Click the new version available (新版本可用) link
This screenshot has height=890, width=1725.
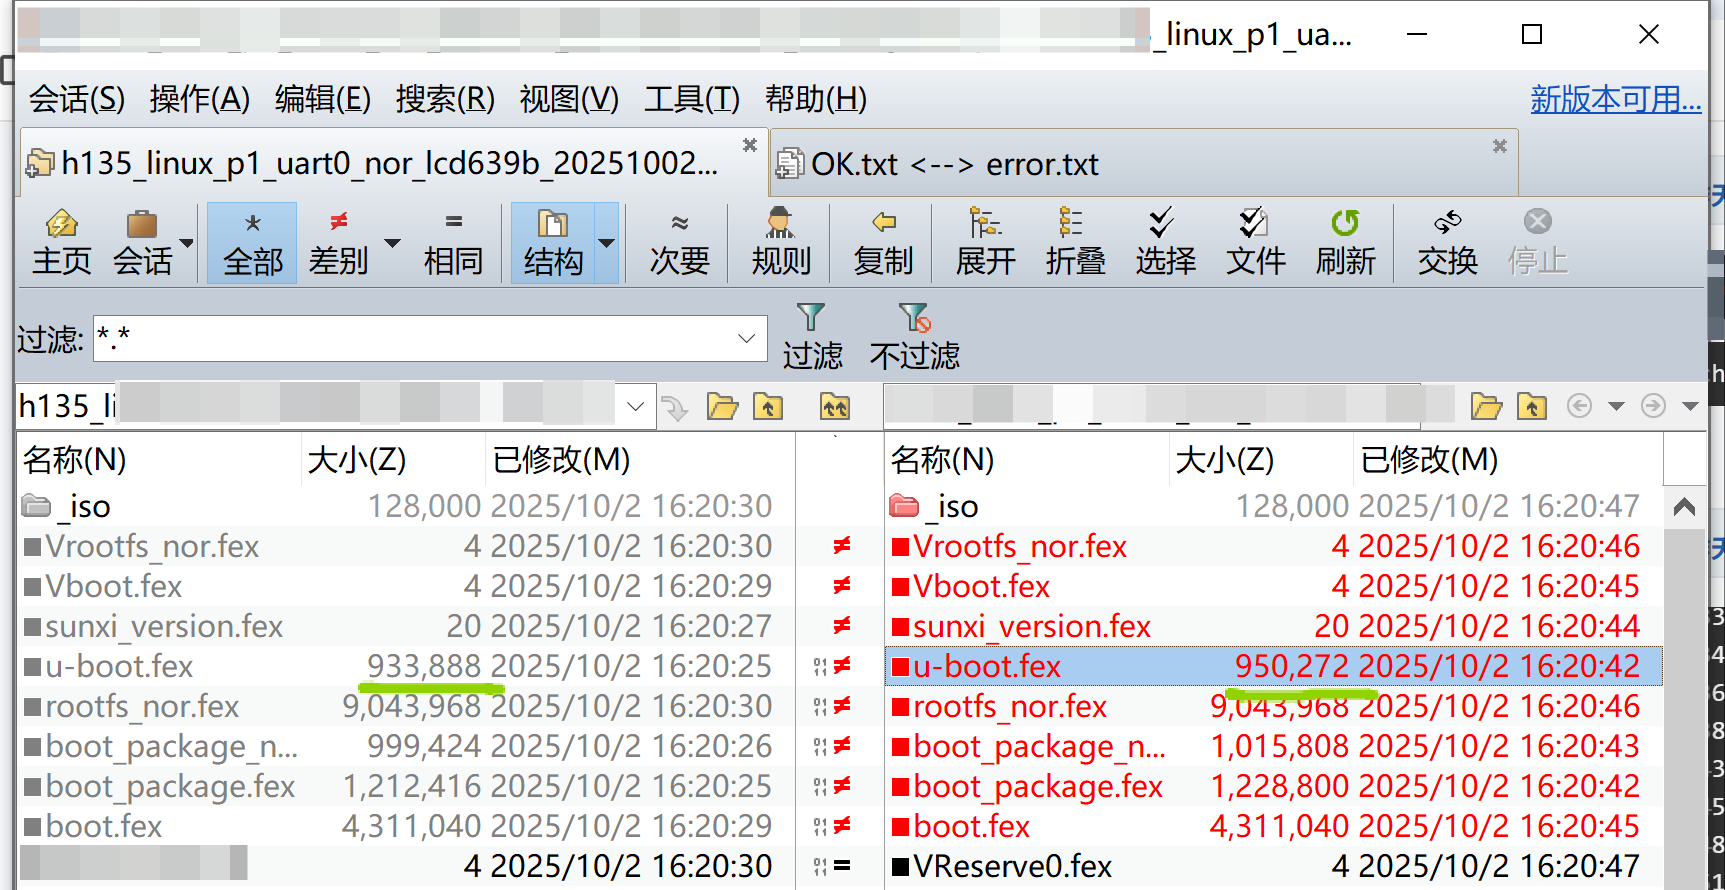(x=1615, y=99)
